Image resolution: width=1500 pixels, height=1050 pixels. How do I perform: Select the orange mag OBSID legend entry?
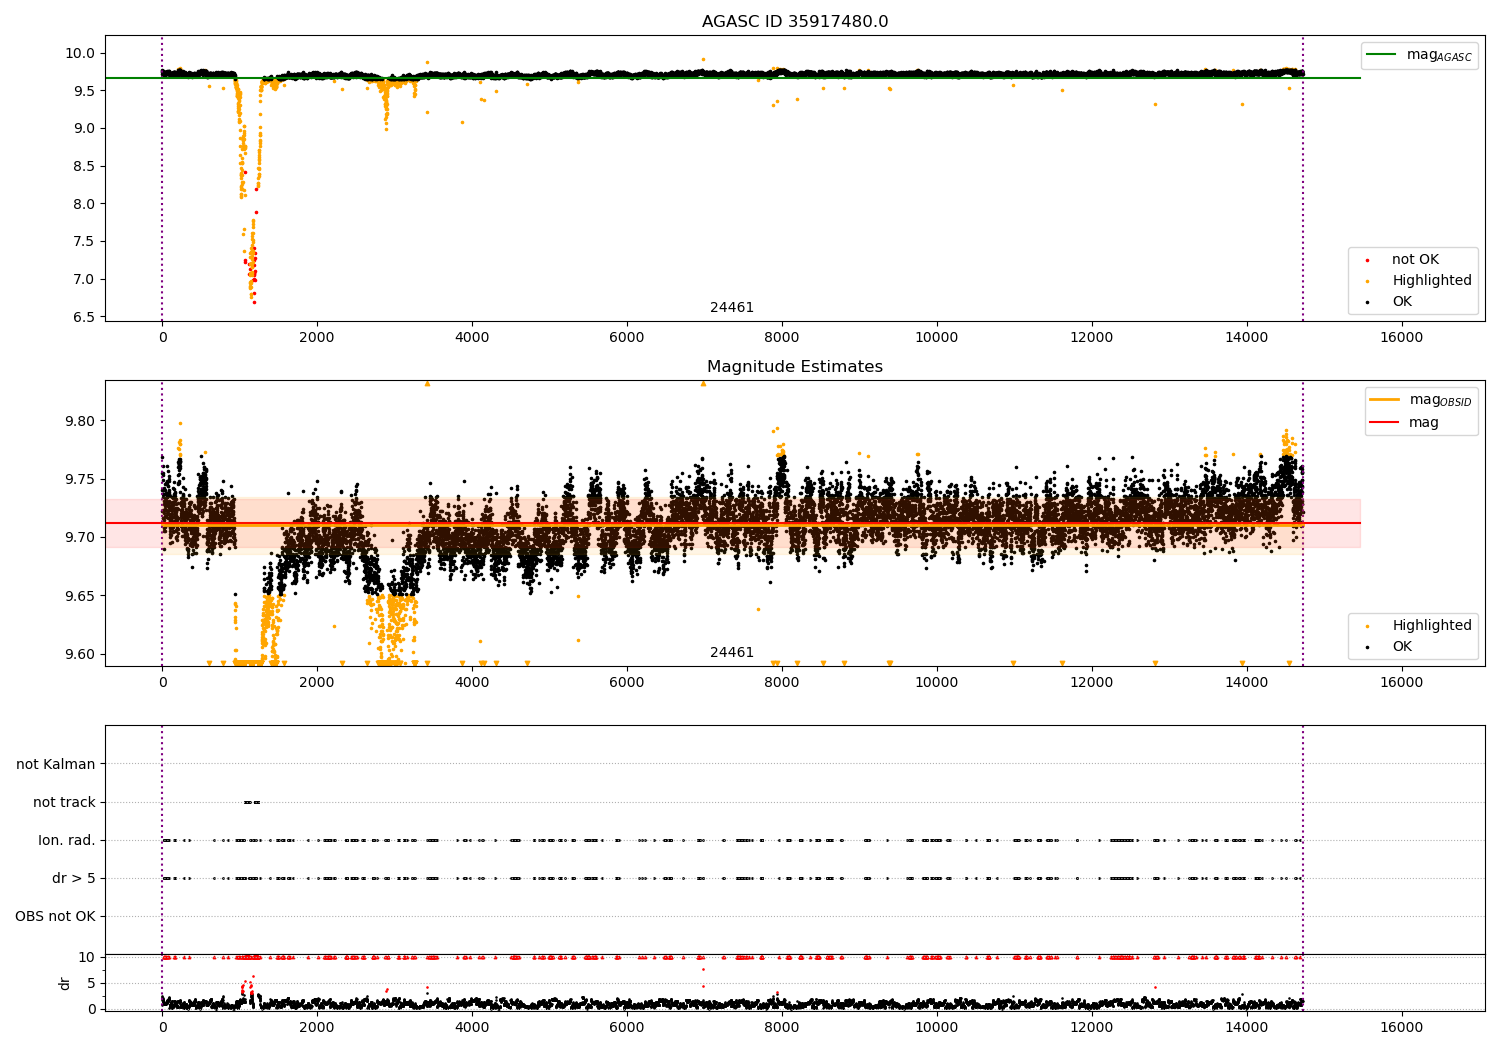tap(1420, 400)
